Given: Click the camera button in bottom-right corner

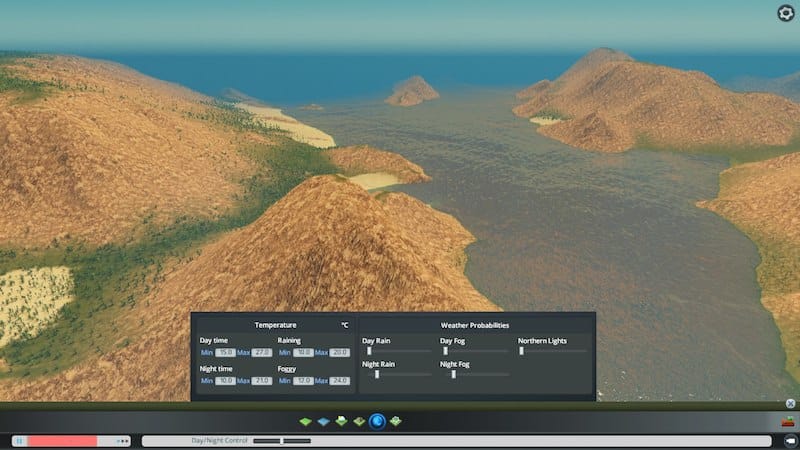Looking at the screenshot, I should (x=789, y=440).
